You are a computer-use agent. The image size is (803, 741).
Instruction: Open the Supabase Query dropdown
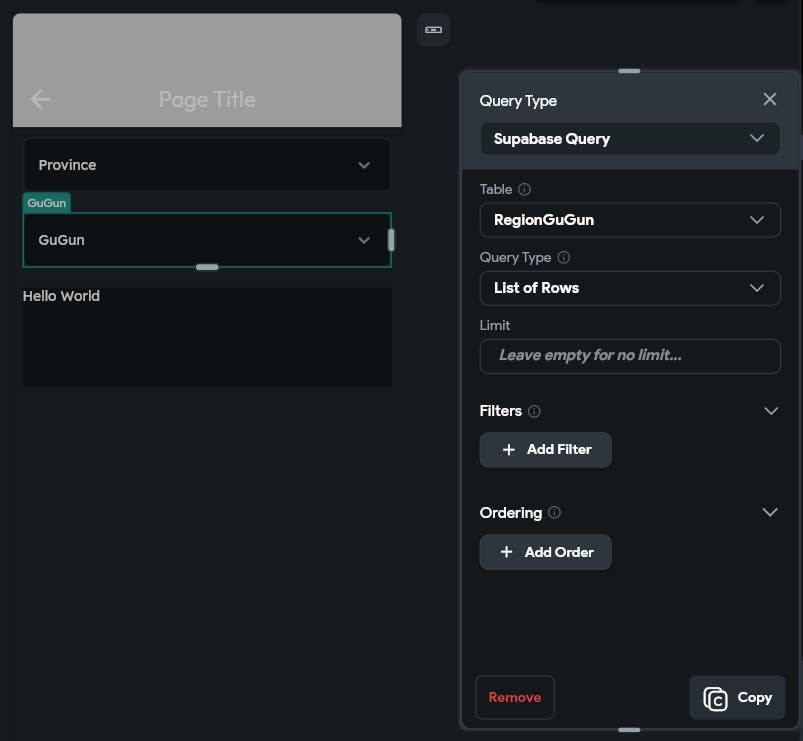tap(630, 139)
